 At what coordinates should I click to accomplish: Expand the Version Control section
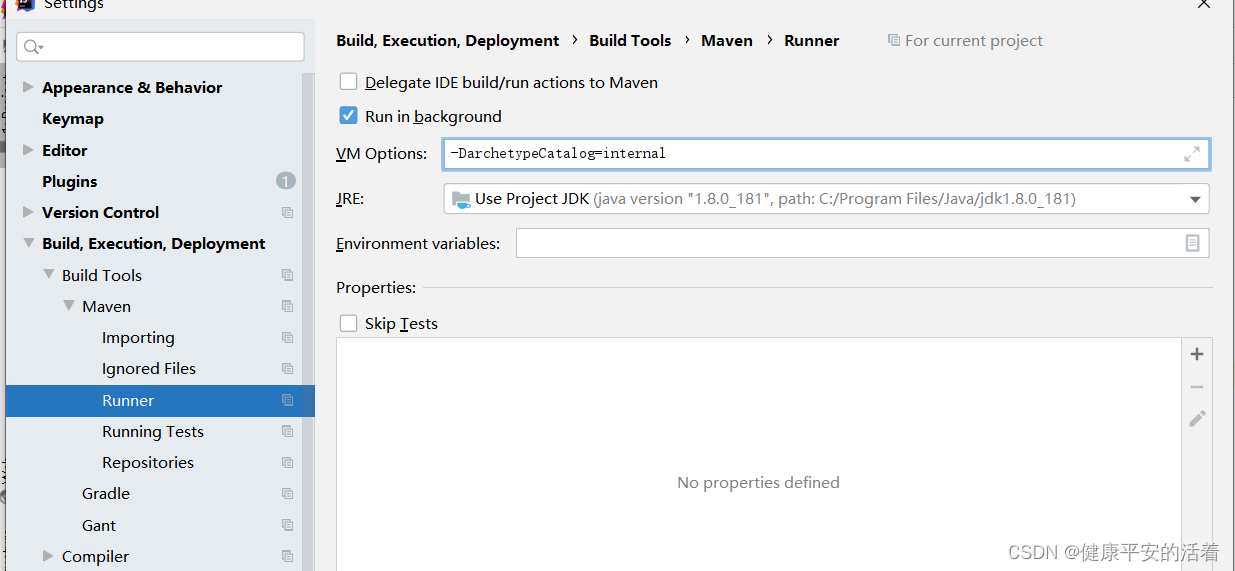coord(28,212)
